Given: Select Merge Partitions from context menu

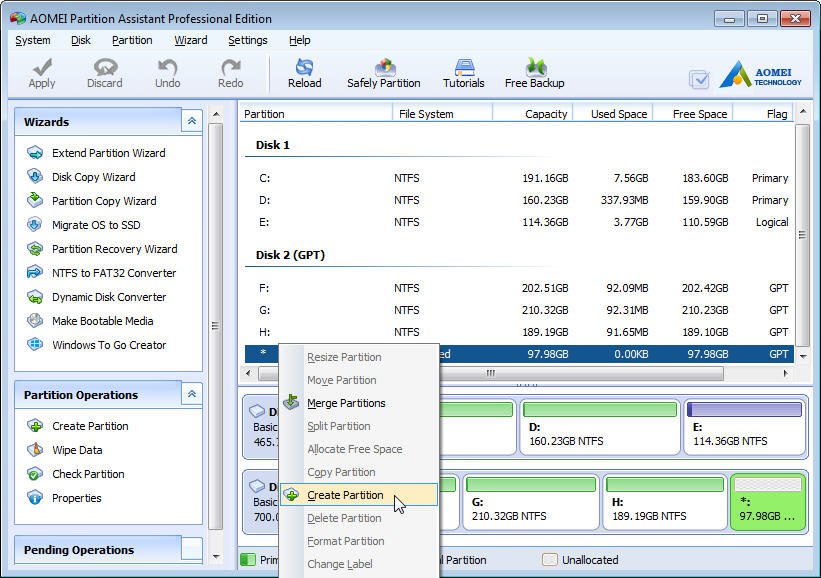Looking at the screenshot, I should [x=346, y=403].
